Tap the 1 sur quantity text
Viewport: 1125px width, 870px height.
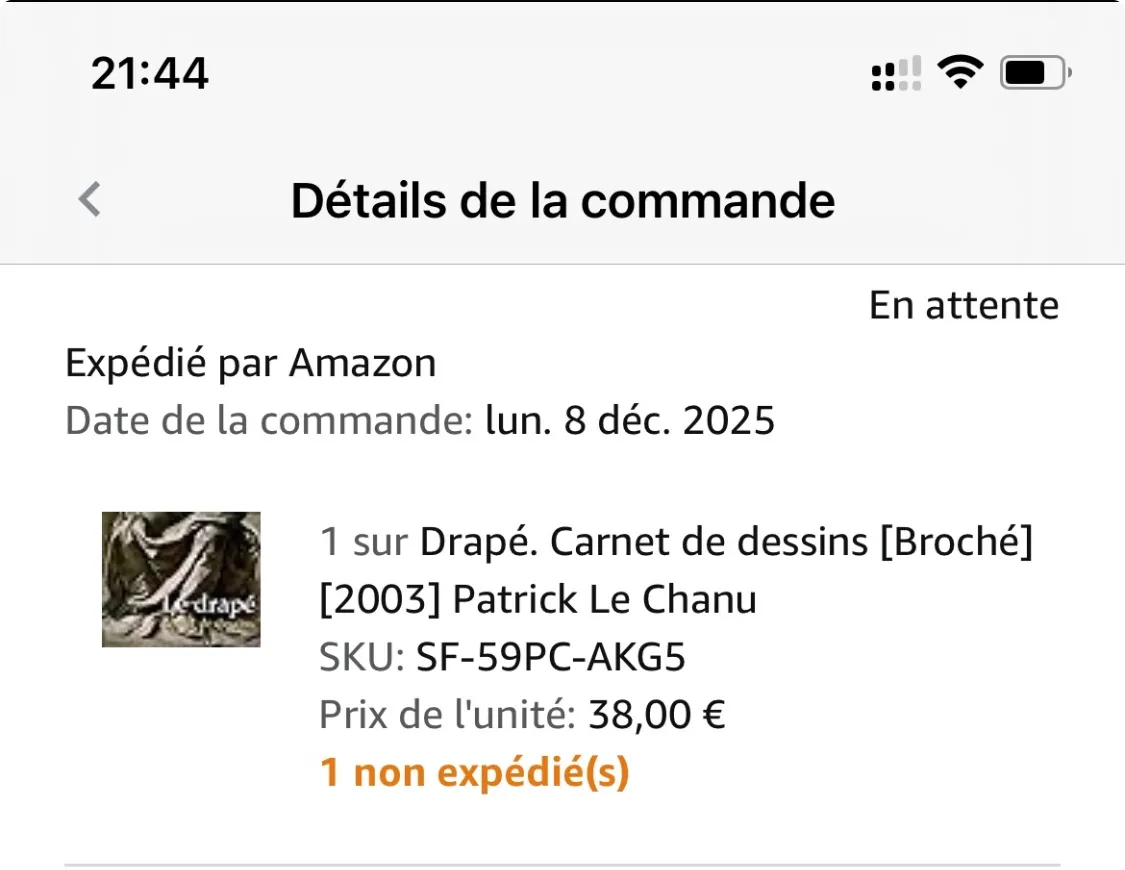point(363,542)
